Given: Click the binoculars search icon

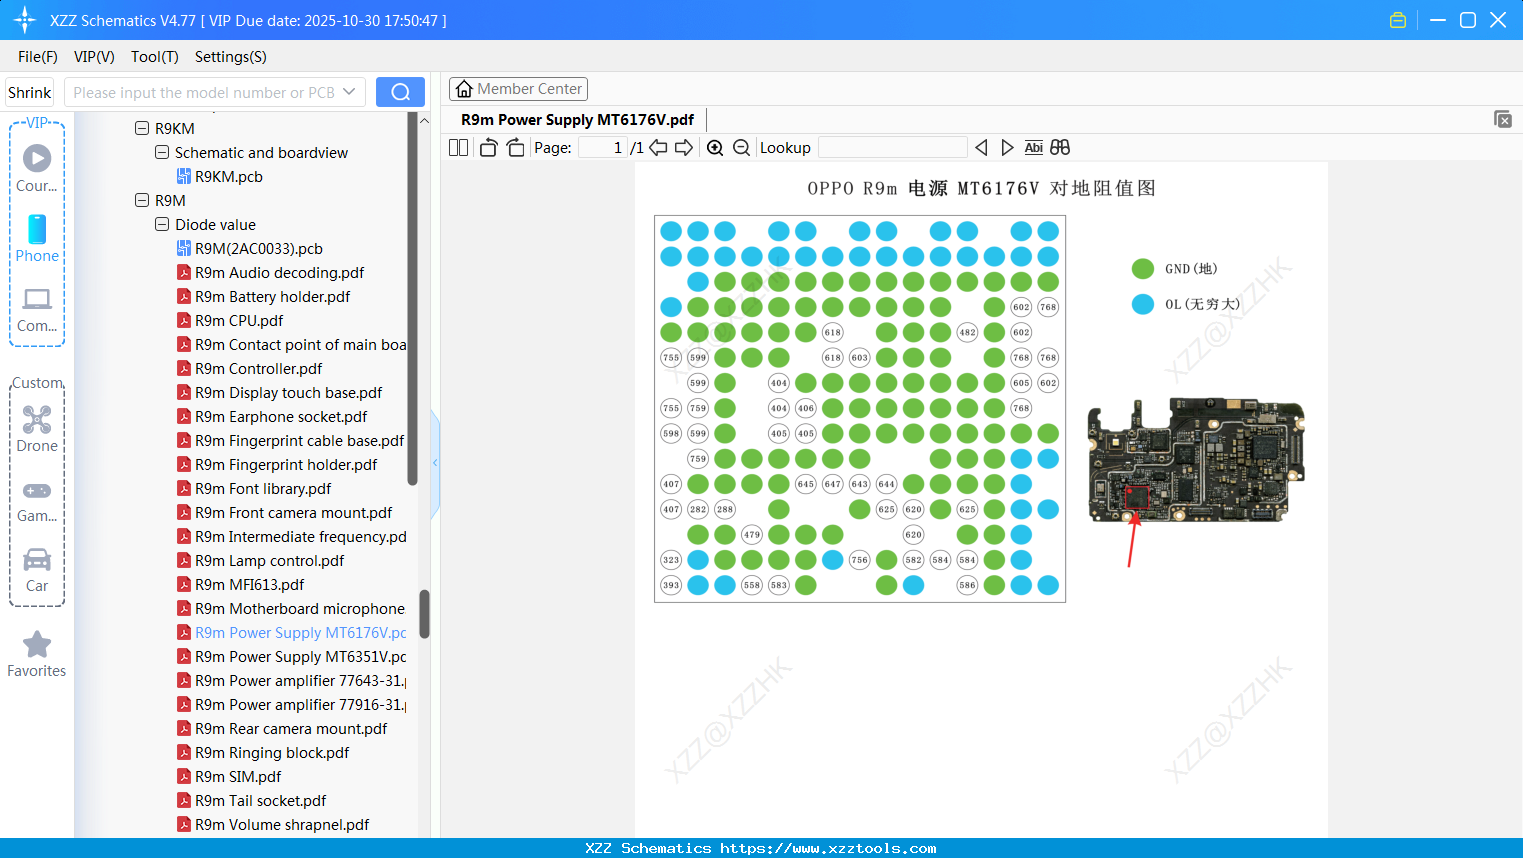Looking at the screenshot, I should pos(1060,147).
